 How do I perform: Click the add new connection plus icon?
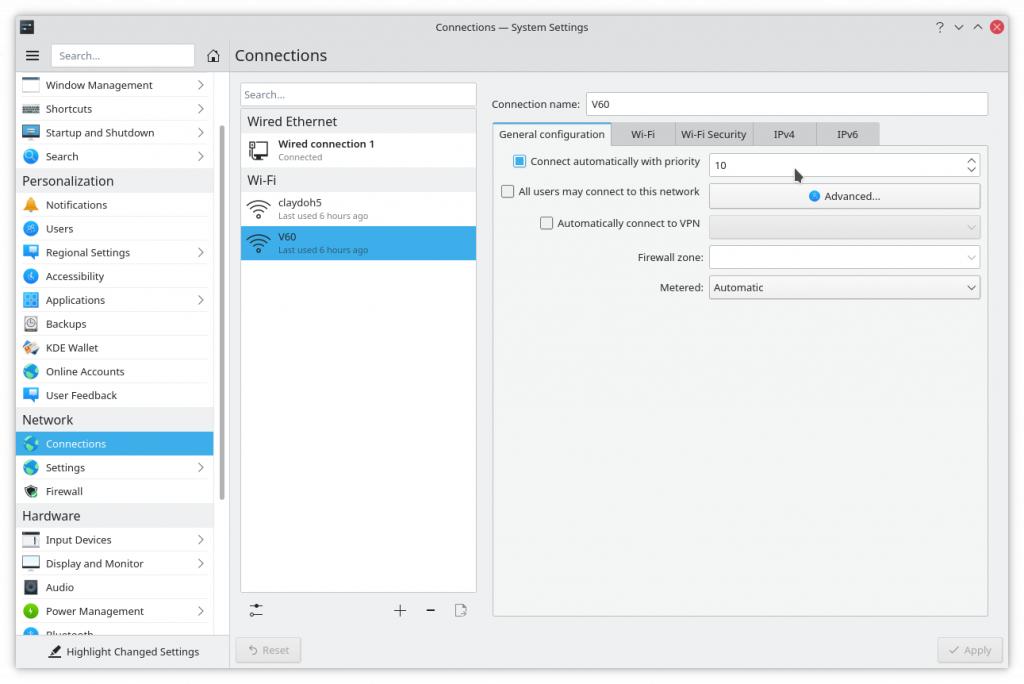coord(400,610)
